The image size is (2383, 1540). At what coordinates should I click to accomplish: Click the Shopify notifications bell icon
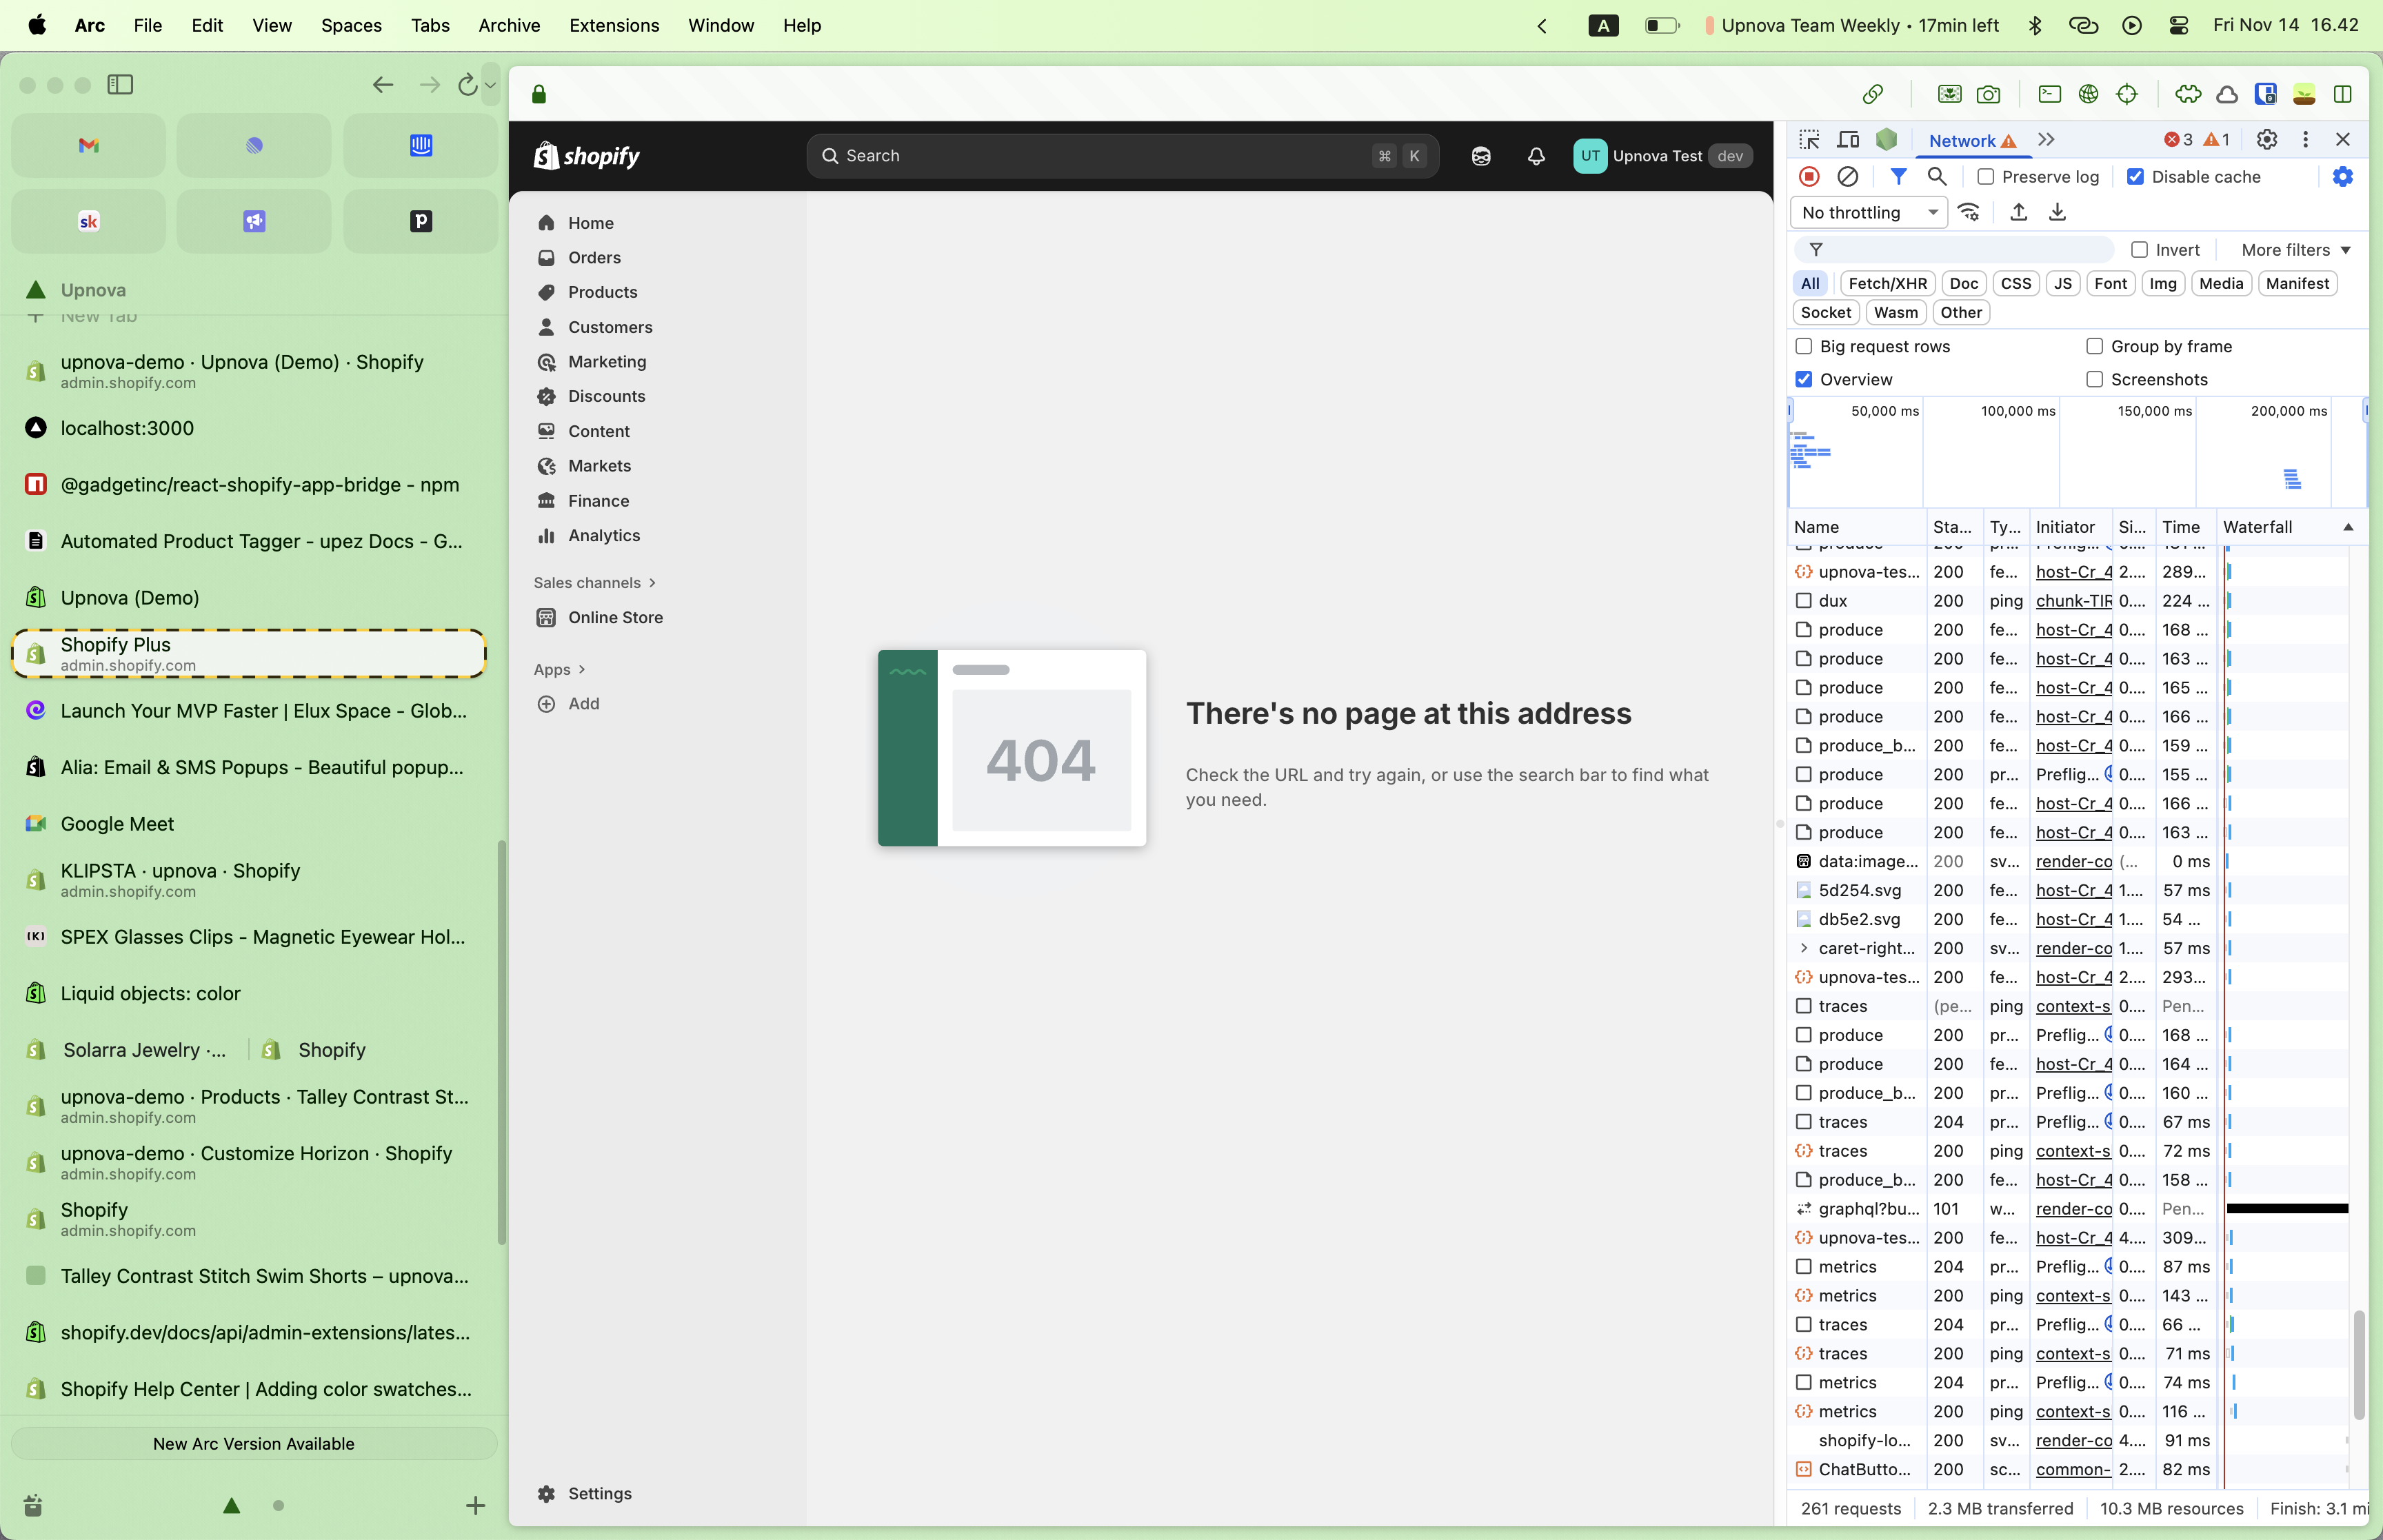point(1536,156)
